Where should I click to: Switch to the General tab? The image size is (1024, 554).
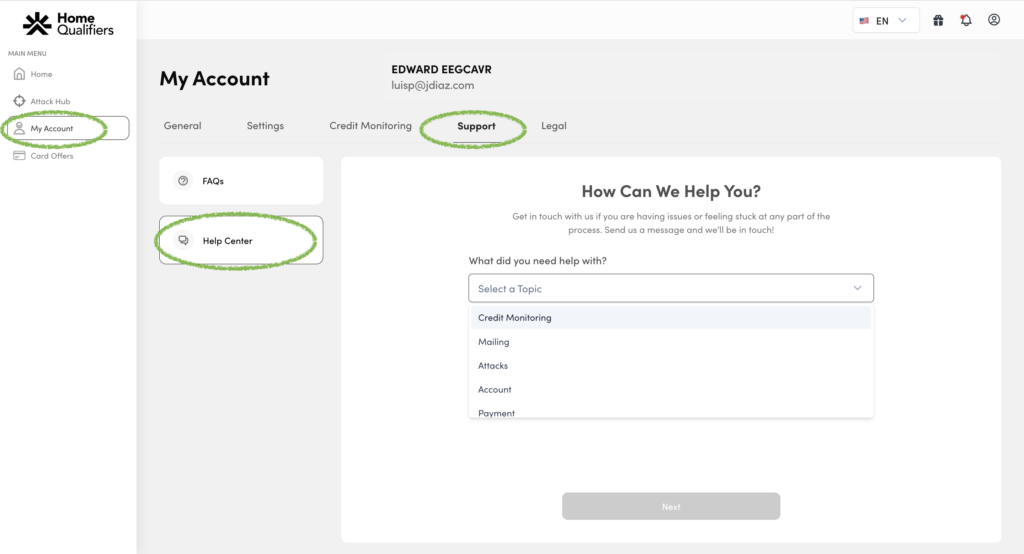[x=183, y=126]
